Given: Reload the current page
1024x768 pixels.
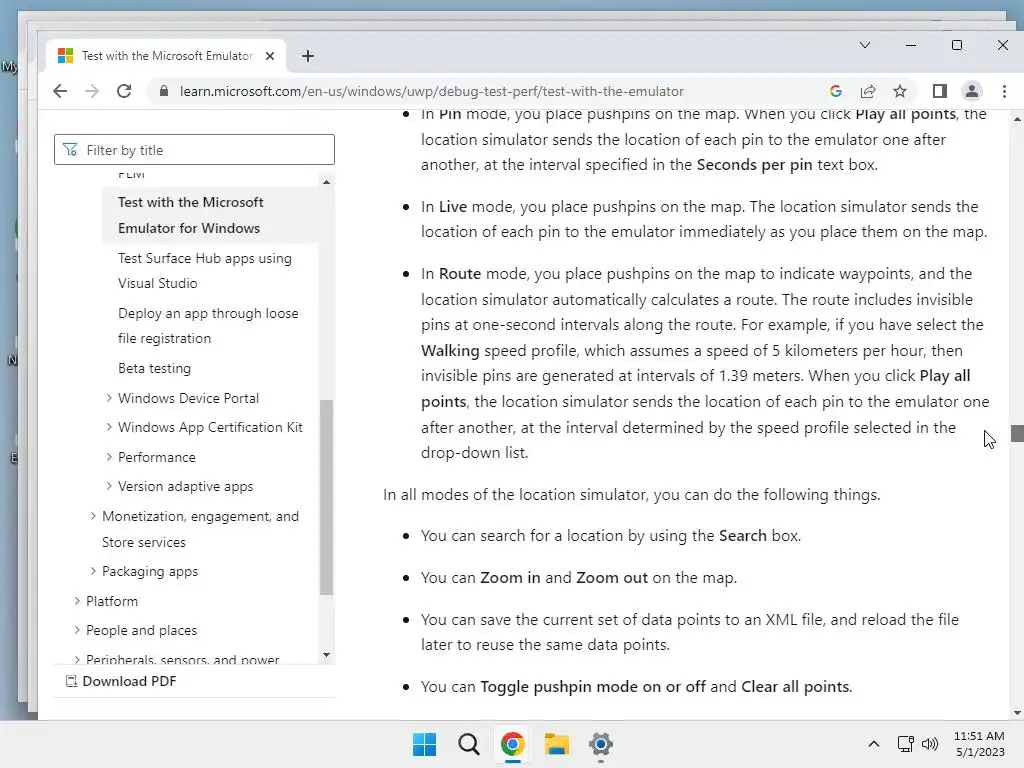Looking at the screenshot, I should click(x=124, y=91).
